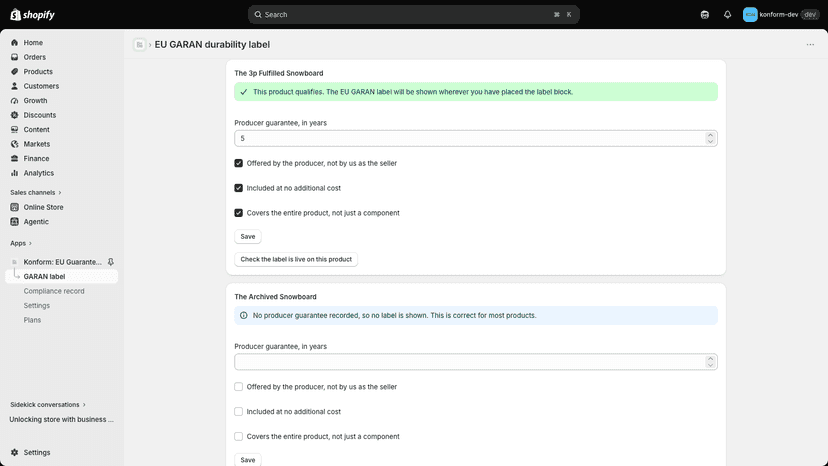Click 'The 3p Fulfilled Snowboard' heading
The width and height of the screenshot is (828, 466).
279,73
